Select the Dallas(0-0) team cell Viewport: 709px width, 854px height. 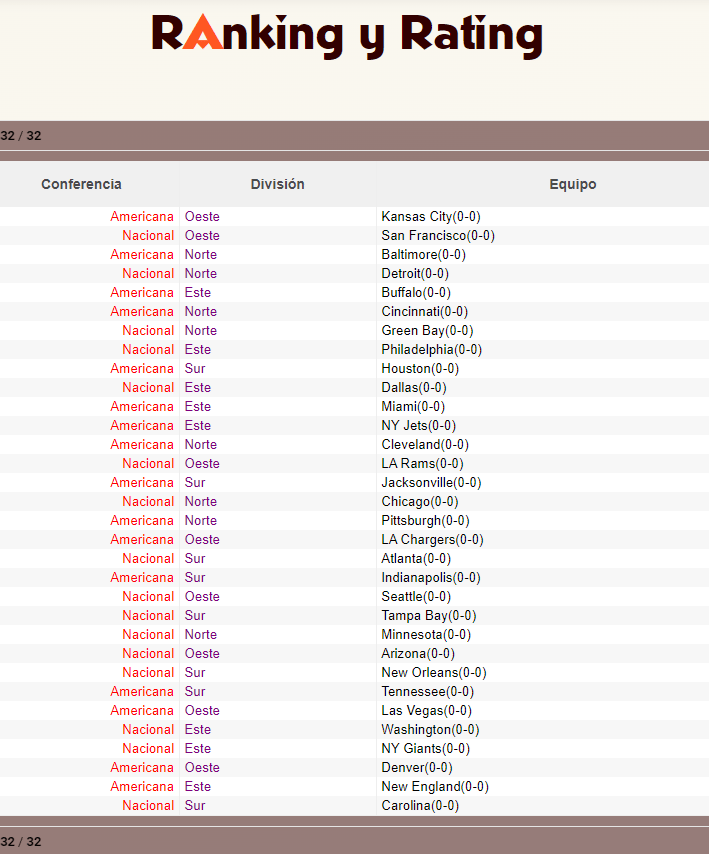click(x=414, y=387)
